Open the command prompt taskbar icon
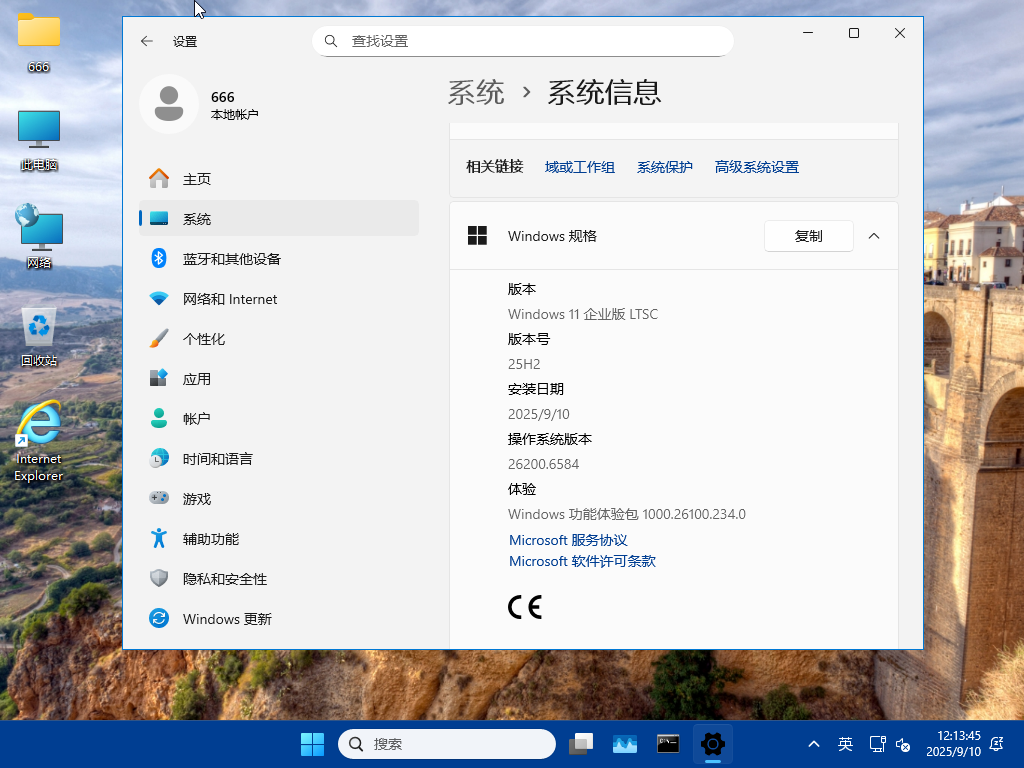Viewport: 1024px width, 768px height. point(668,744)
